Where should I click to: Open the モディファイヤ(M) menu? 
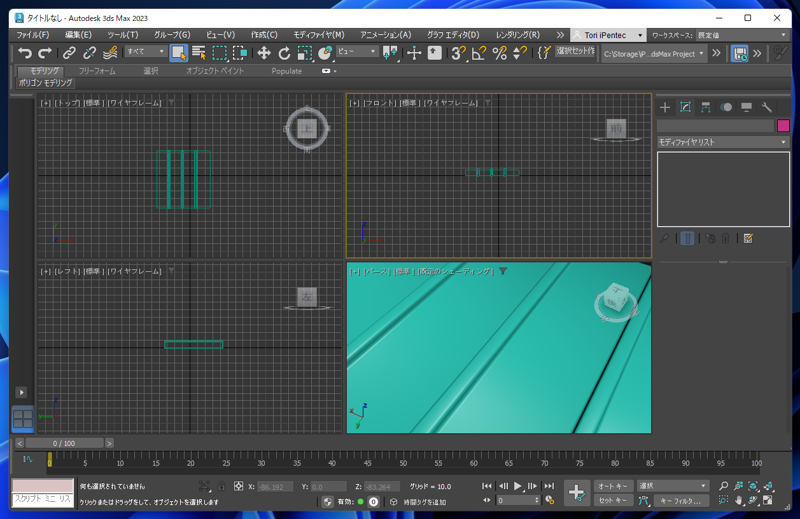coord(318,35)
